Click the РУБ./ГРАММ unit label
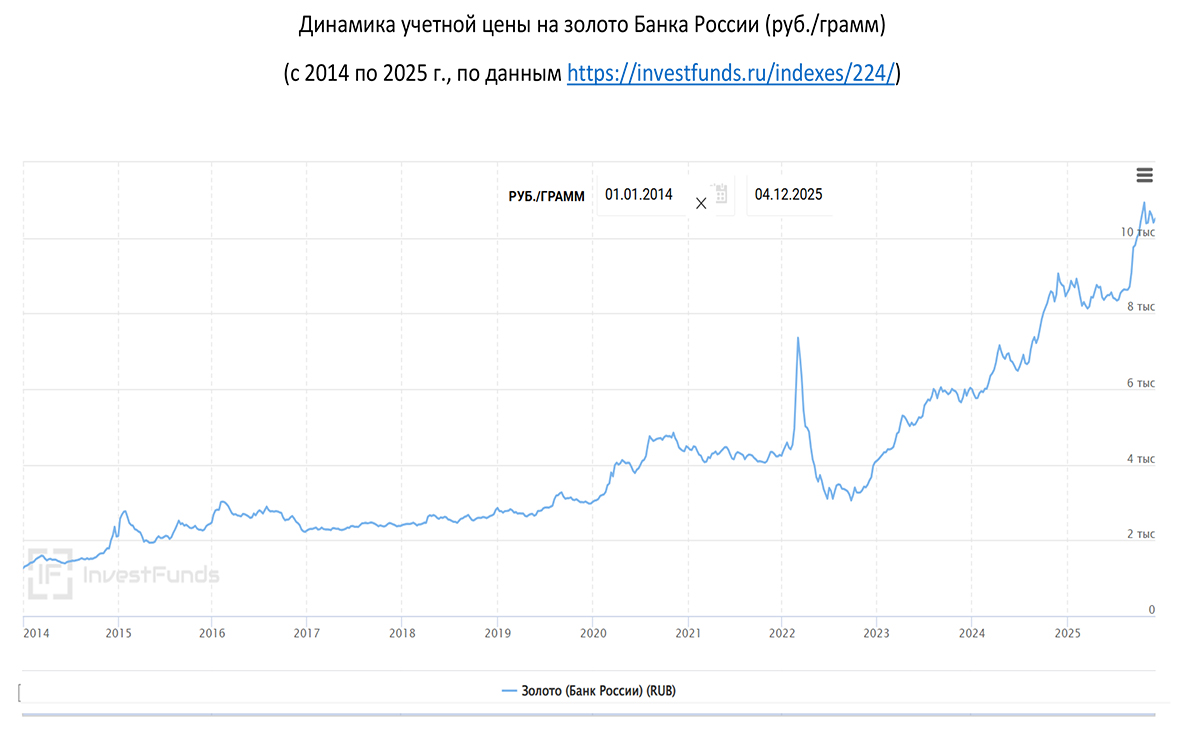The height and width of the screenshot is (729, 1200). coord(546,197)
